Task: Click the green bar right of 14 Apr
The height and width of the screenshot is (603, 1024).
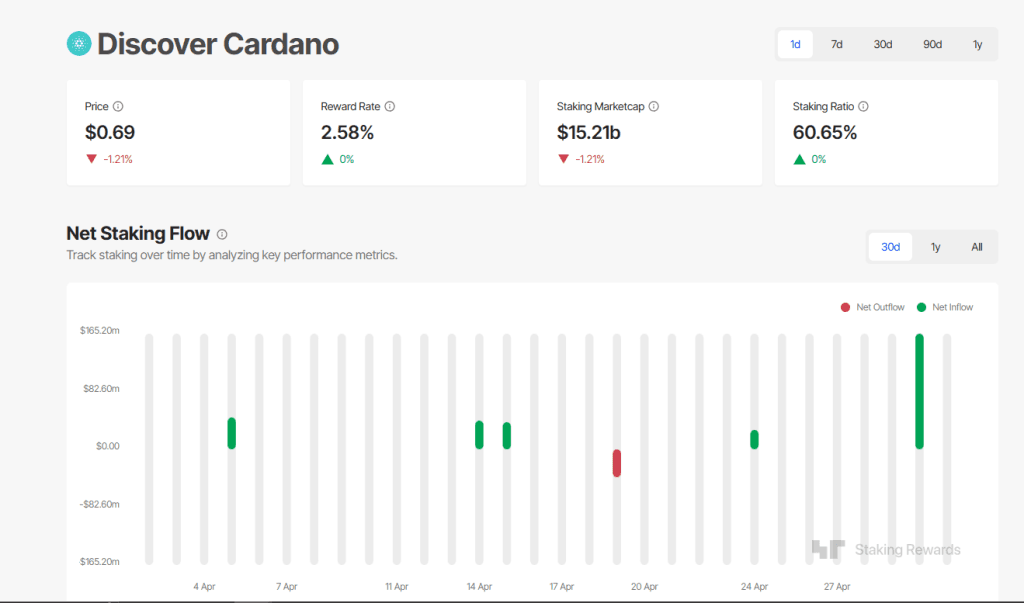Action: [507, 436]
